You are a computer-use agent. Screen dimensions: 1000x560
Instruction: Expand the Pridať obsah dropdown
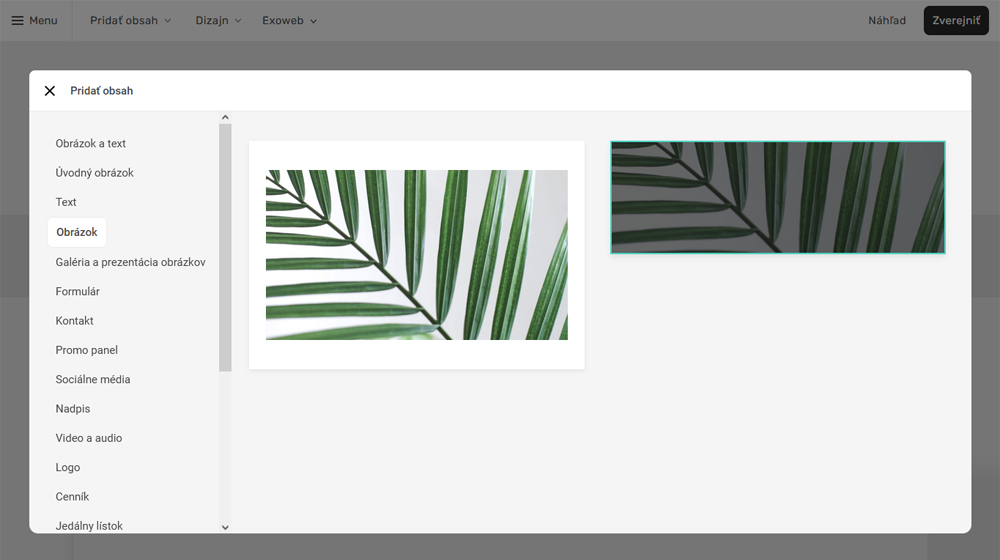point(131,20)
